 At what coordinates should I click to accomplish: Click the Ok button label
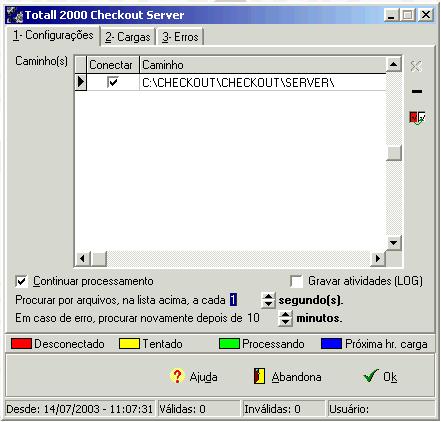[390, 377]
